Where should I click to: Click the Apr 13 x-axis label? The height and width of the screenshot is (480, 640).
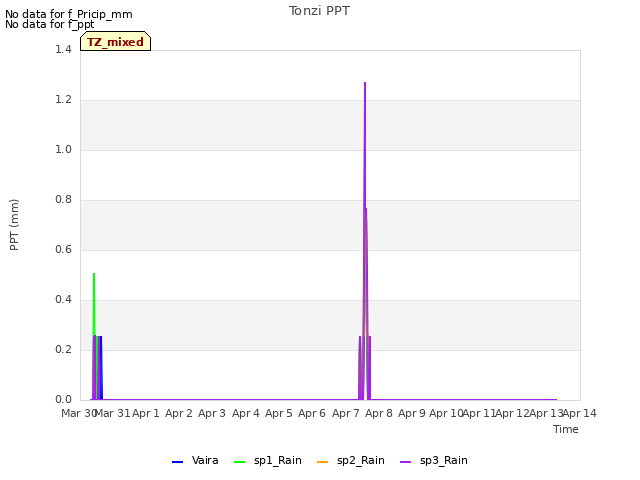click(x=546, y=413)
